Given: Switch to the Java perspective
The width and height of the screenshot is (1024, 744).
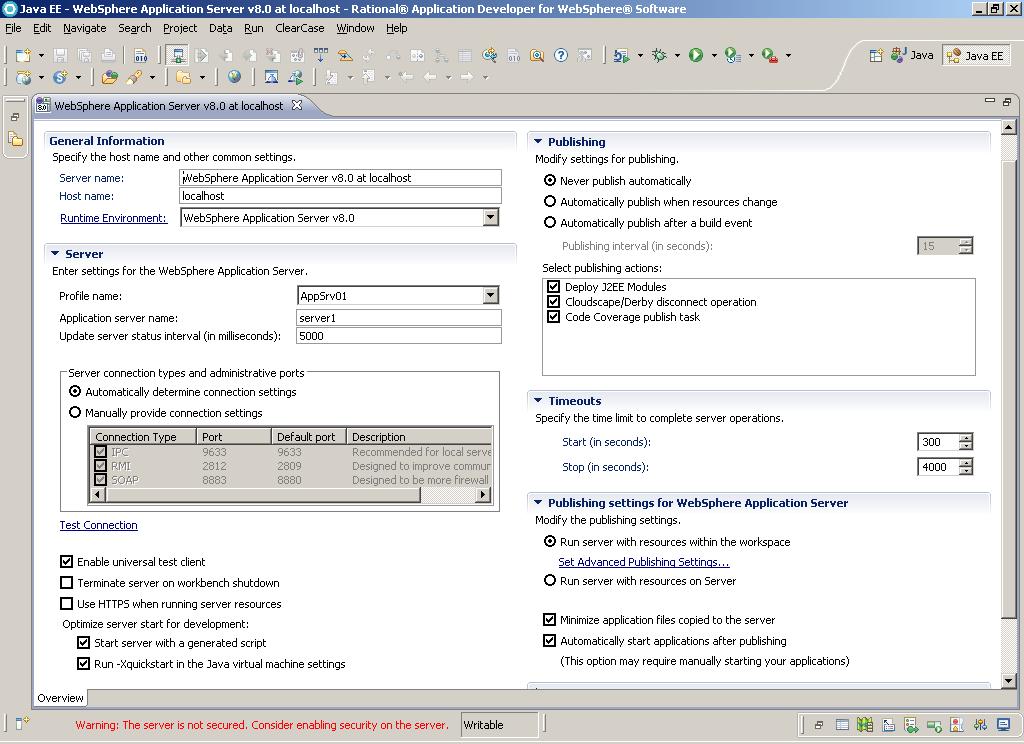Looking at the screenshot, I should [x=912, y=56].
